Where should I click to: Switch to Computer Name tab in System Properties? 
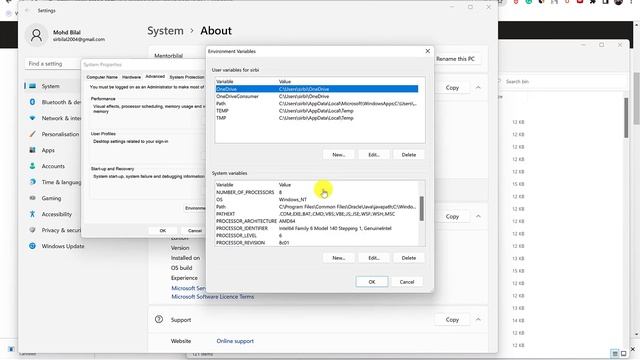[102, 77]
